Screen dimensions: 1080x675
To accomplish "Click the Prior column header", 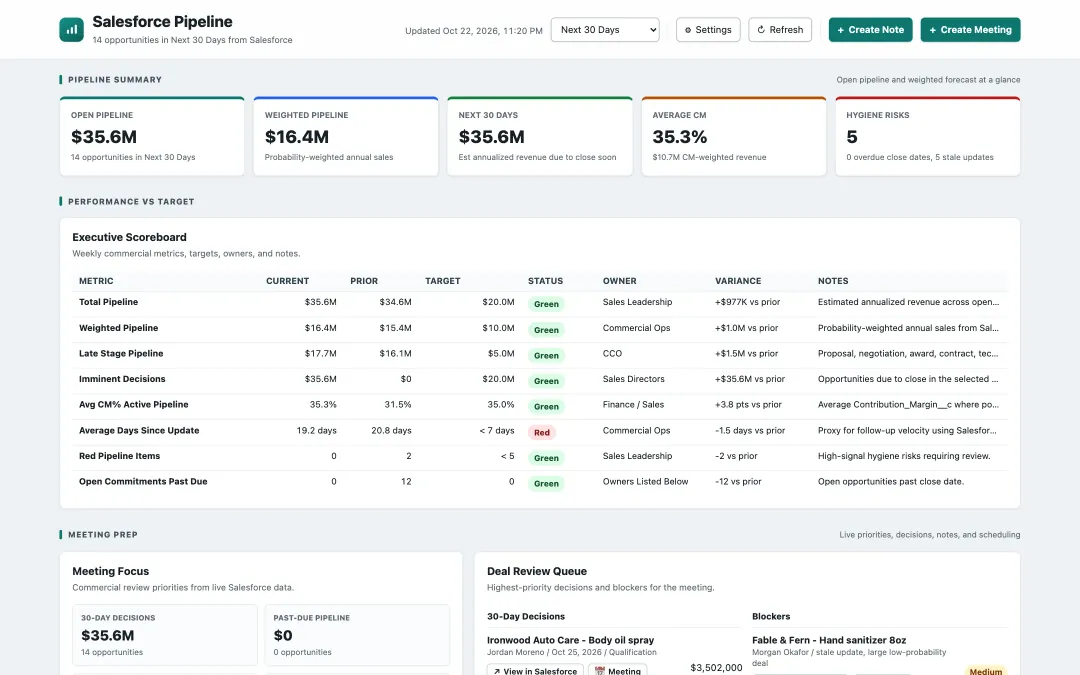I will (364, 281).
